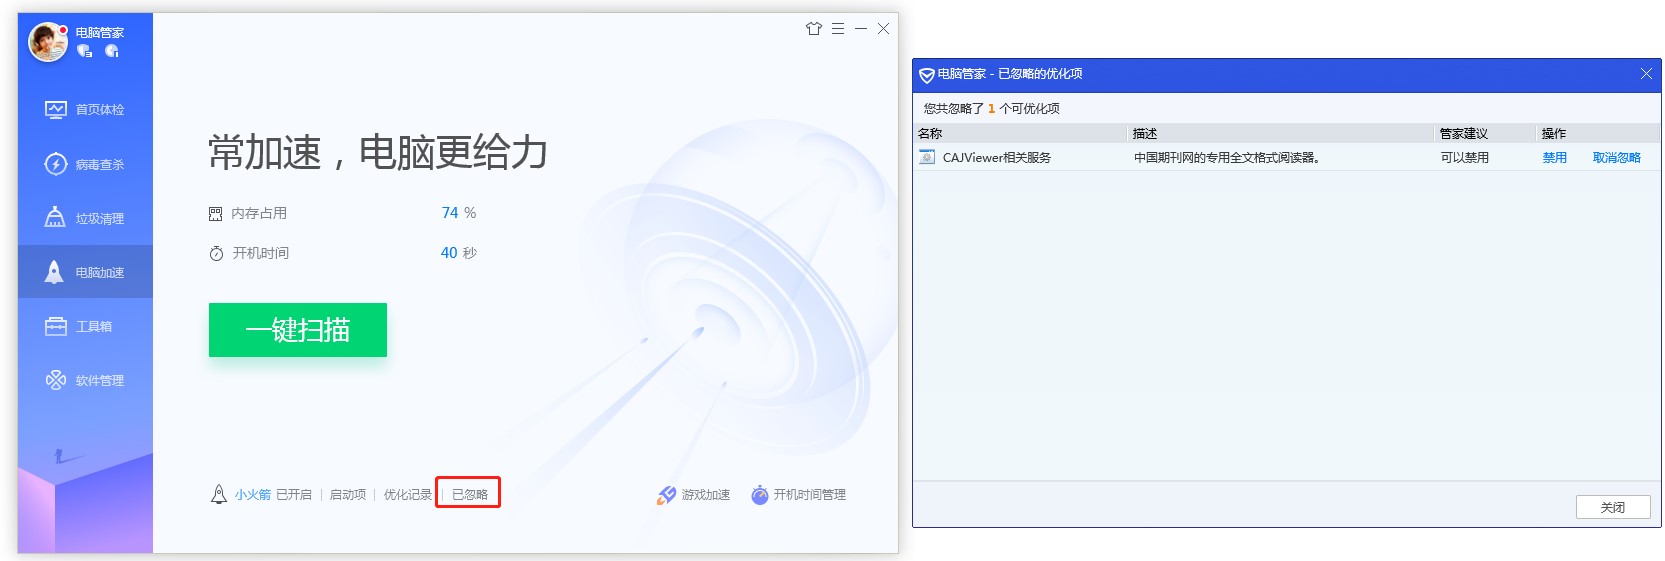Viewport: 1665px width, 561px height.
Task: Click the 关闭 button in dialog
Action: [1613, 507]
